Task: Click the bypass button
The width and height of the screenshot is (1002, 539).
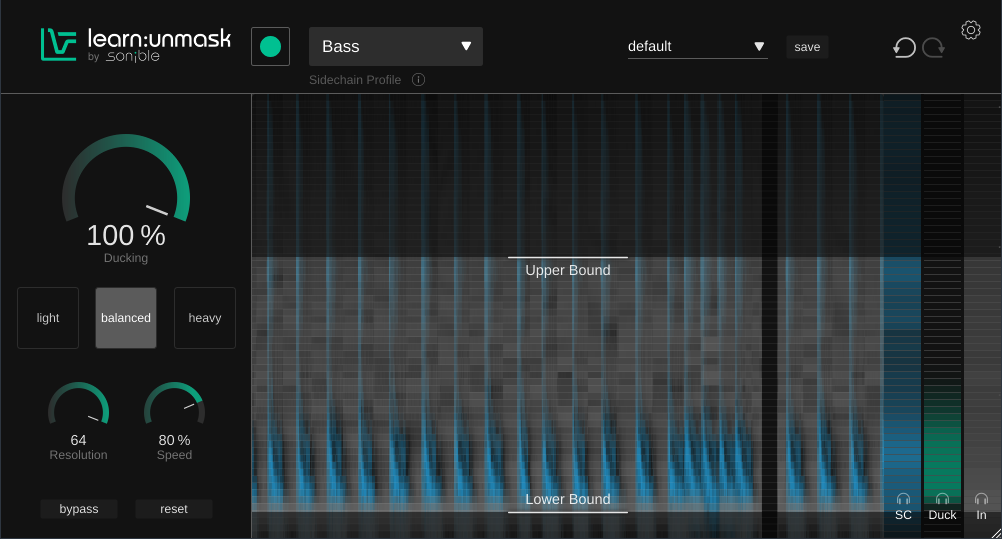Action: coord(79,509)
